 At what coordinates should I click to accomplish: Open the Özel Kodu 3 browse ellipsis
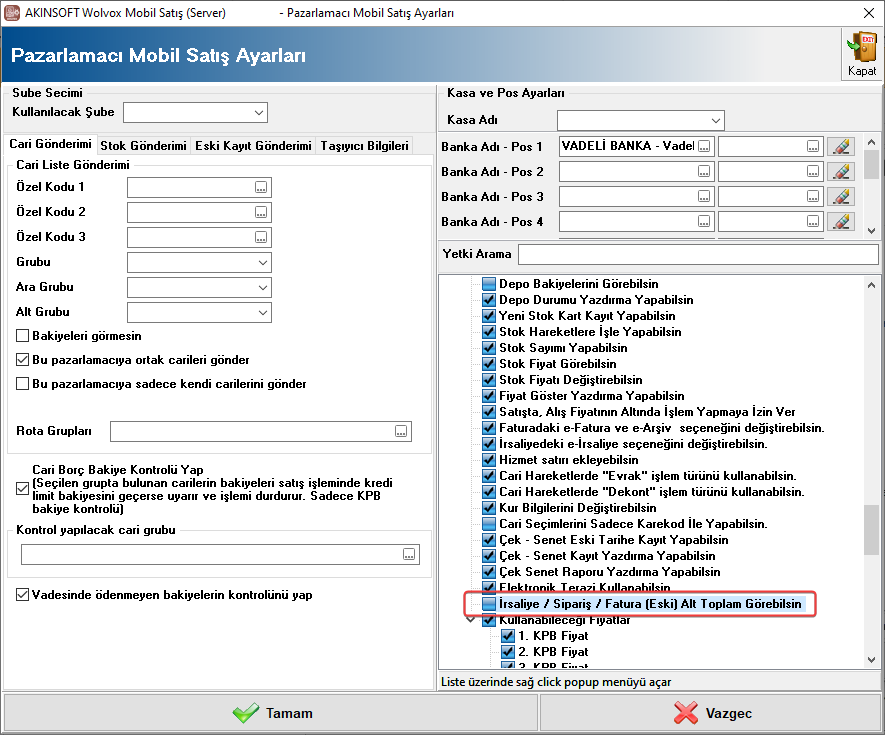tap(261, 237)
